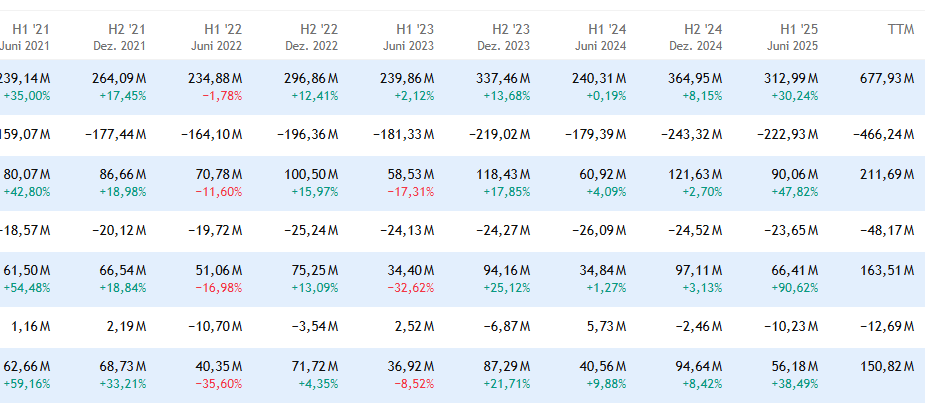Select the H1 '25 Juni 2025 column header
925x411 pixels.
click(793, 37)
